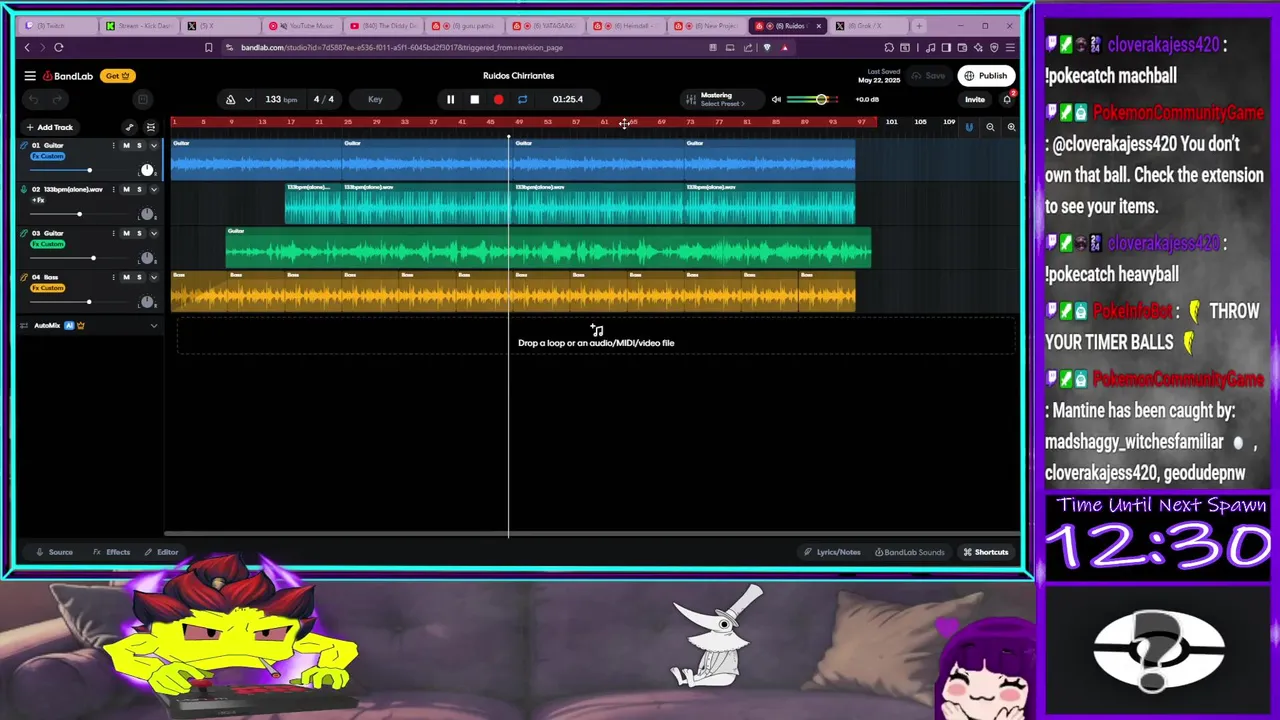1280x720 pixels.
Task: Add a new track
Action: click(49, 127)
